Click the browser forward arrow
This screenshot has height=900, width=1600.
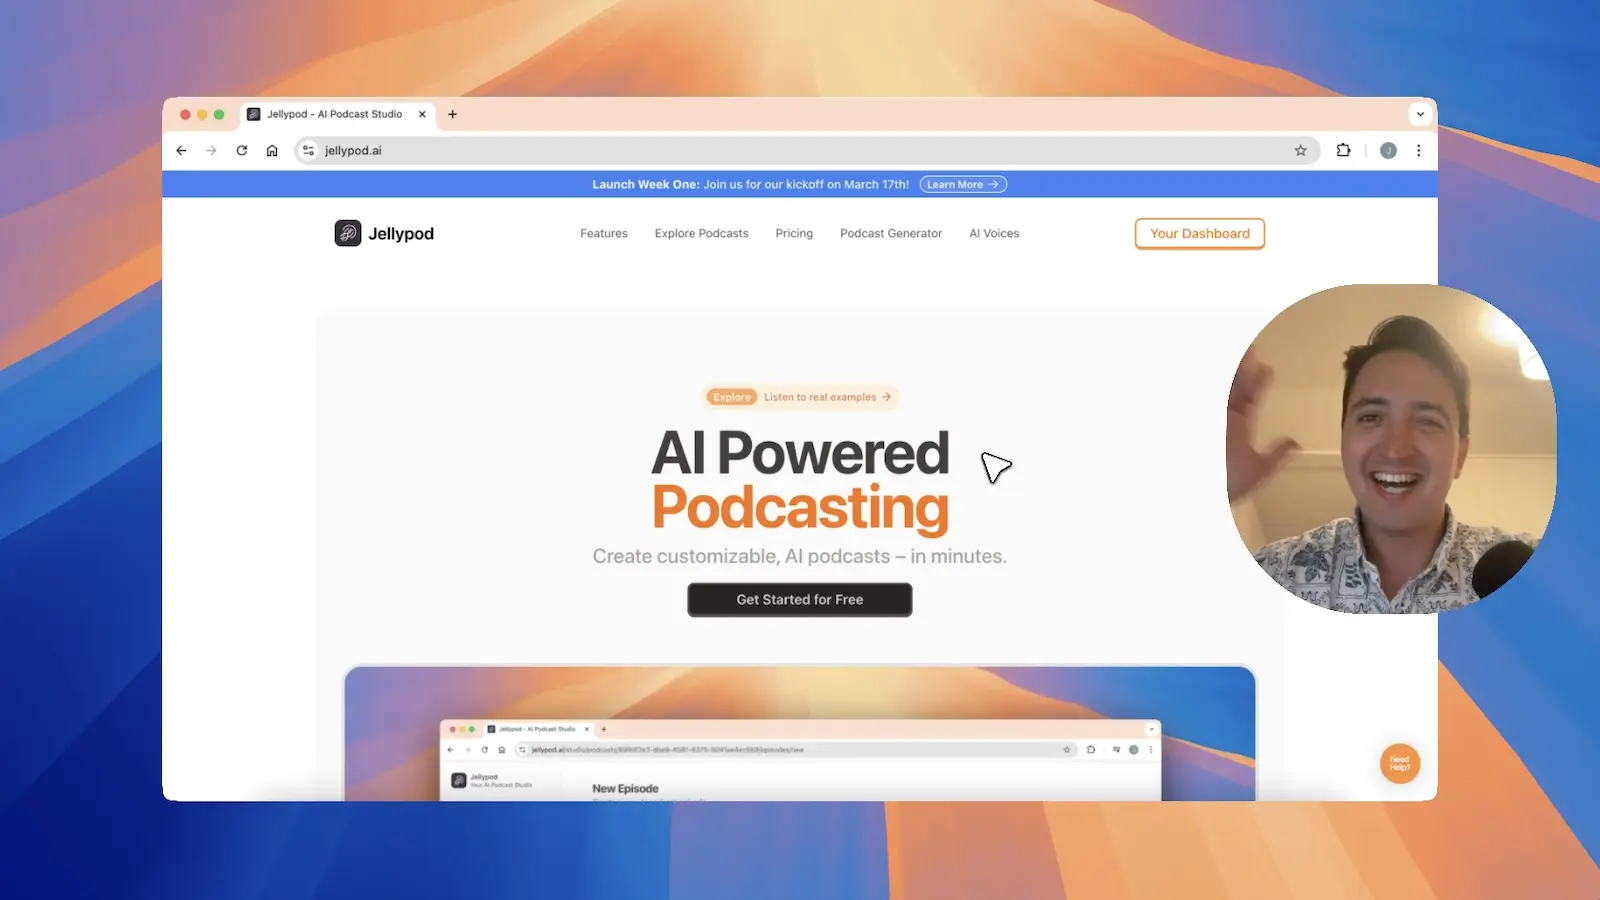point(211,151)
